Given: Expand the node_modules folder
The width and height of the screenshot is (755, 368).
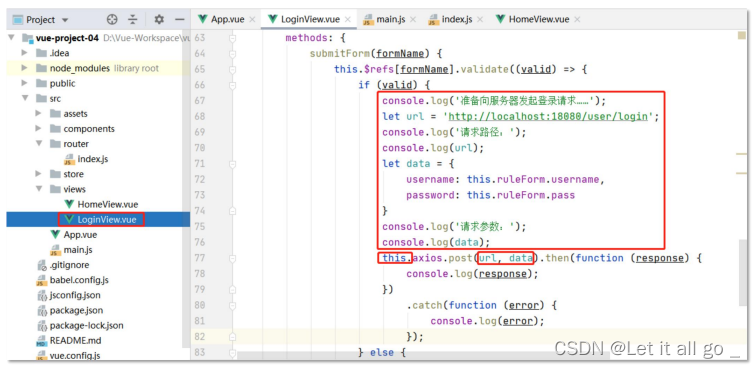Looking at the screenshot, I should [25, 68].
